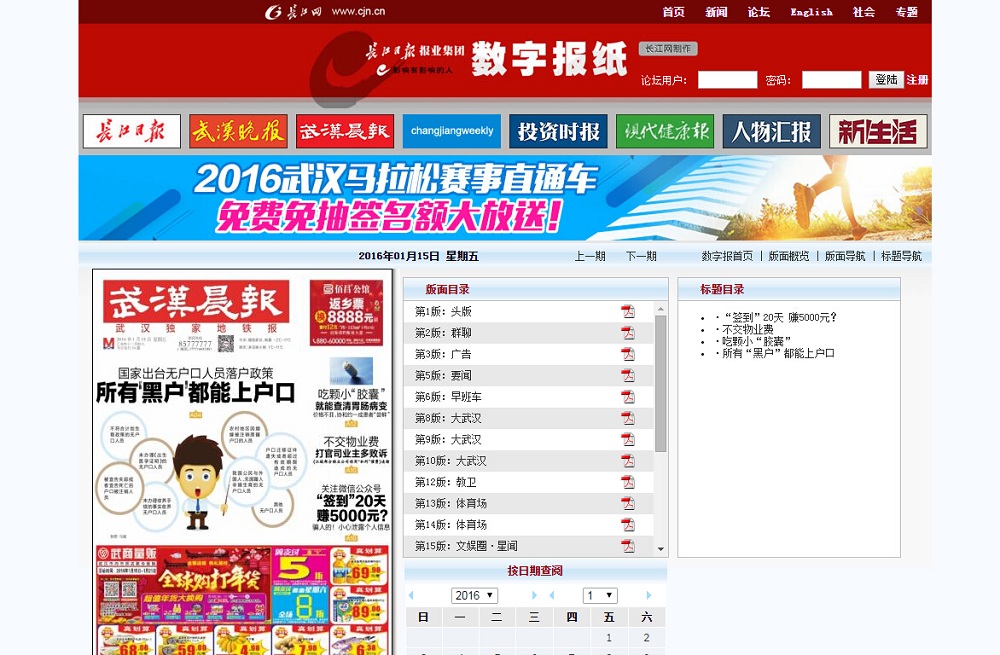The image size is (1000, 655).
Task: Open 标题导航 link
Action: pos(901,256)
